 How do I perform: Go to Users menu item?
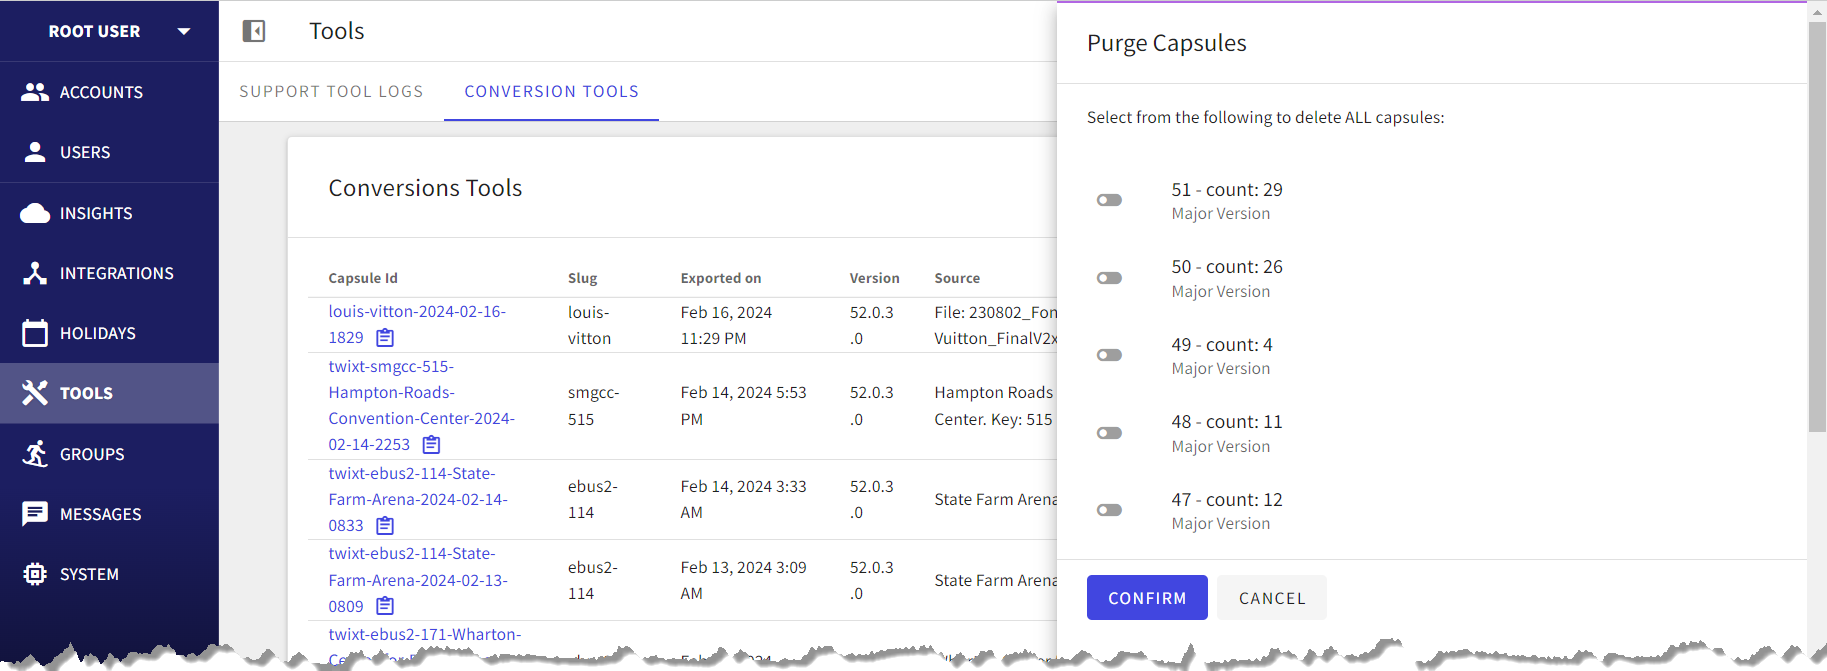click(109, 152)
